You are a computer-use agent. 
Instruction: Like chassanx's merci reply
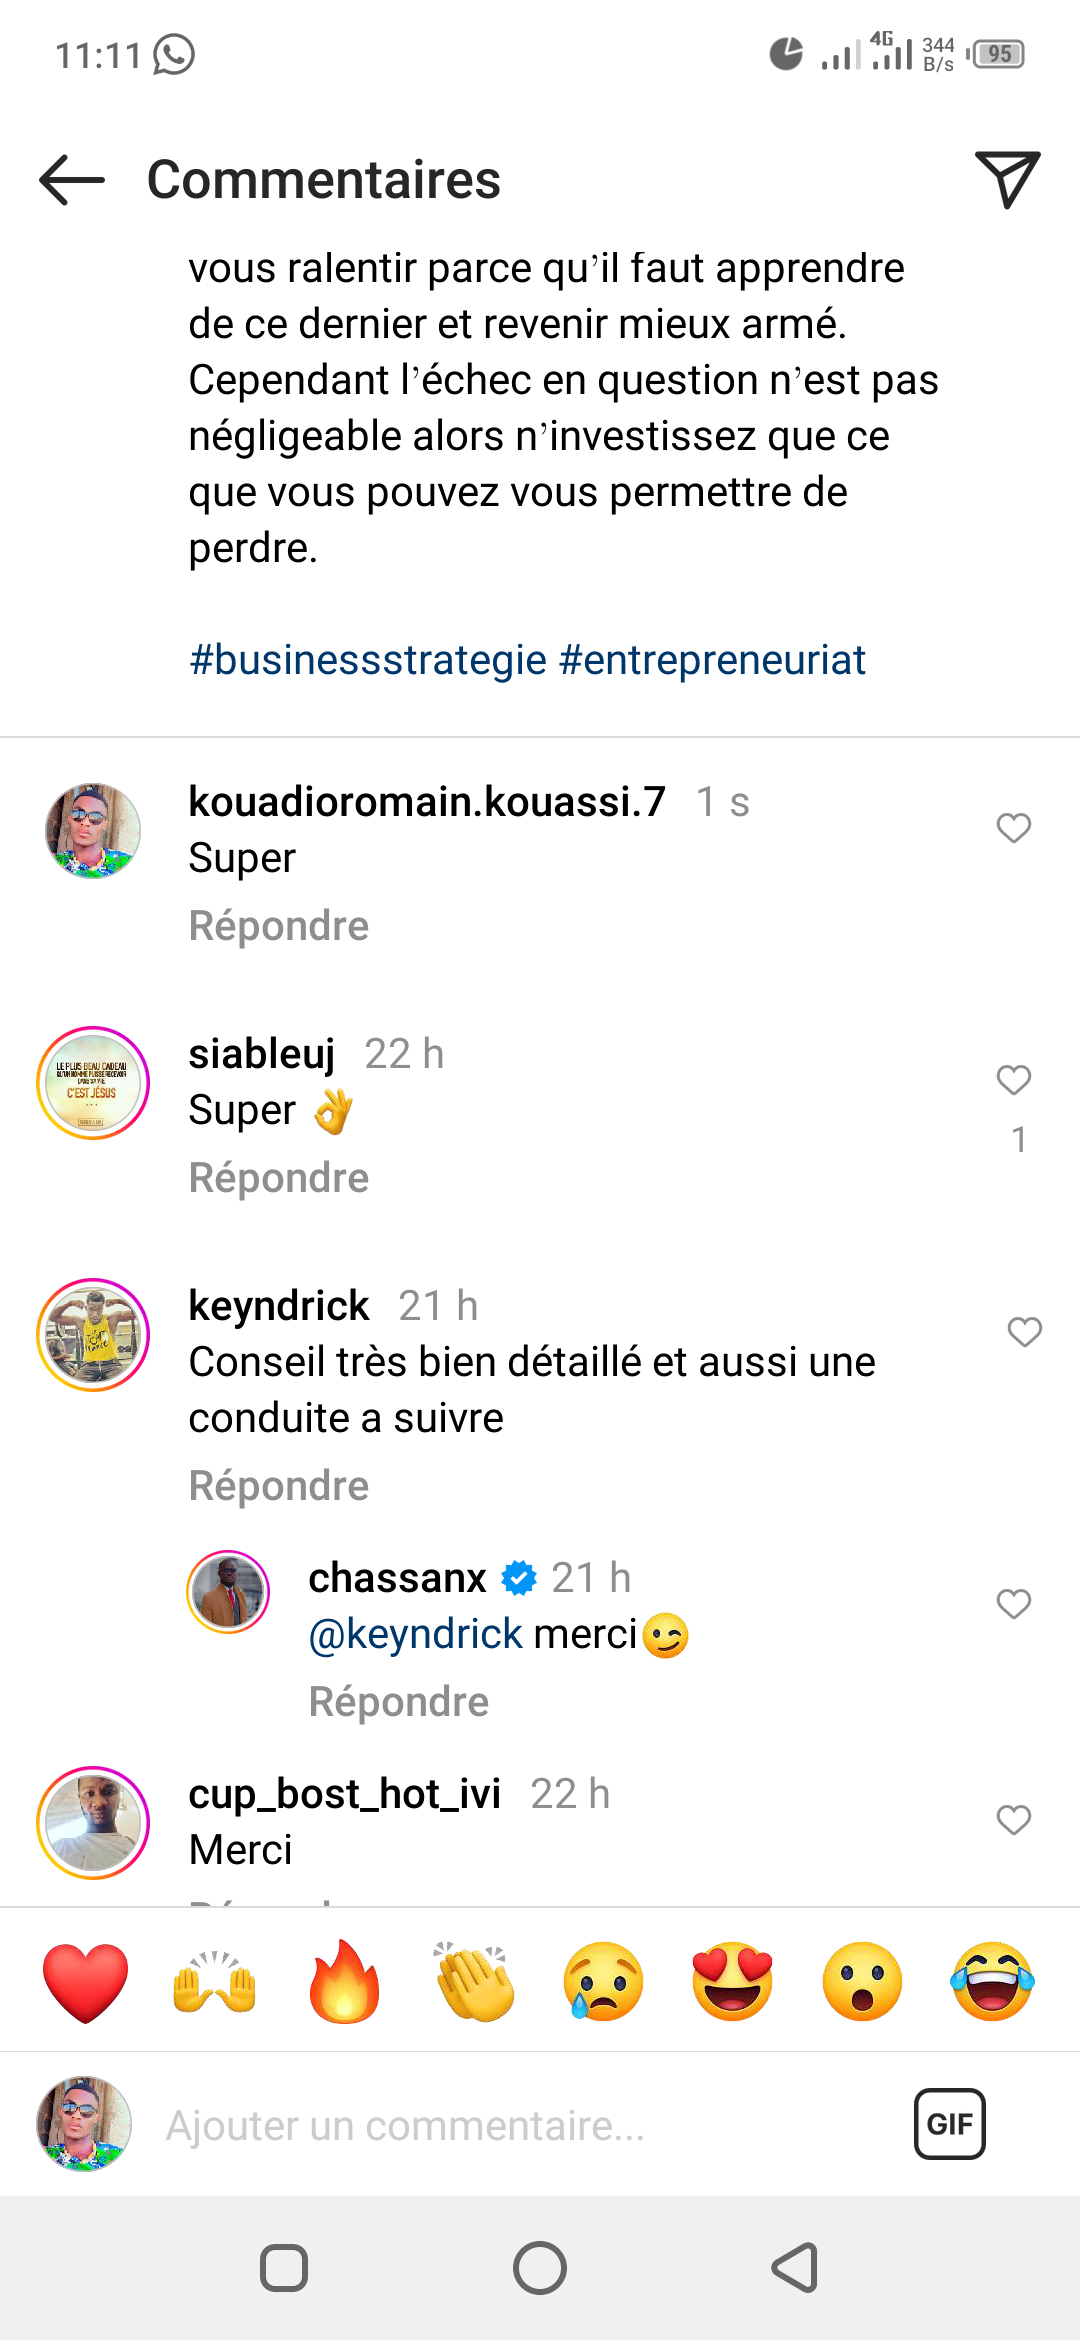1013,1604
